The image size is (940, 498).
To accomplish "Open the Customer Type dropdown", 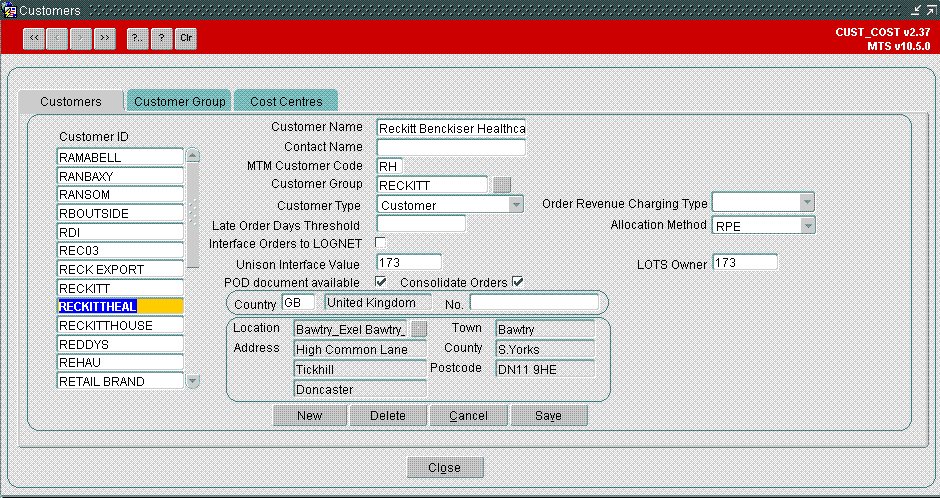I will point(516,205).
